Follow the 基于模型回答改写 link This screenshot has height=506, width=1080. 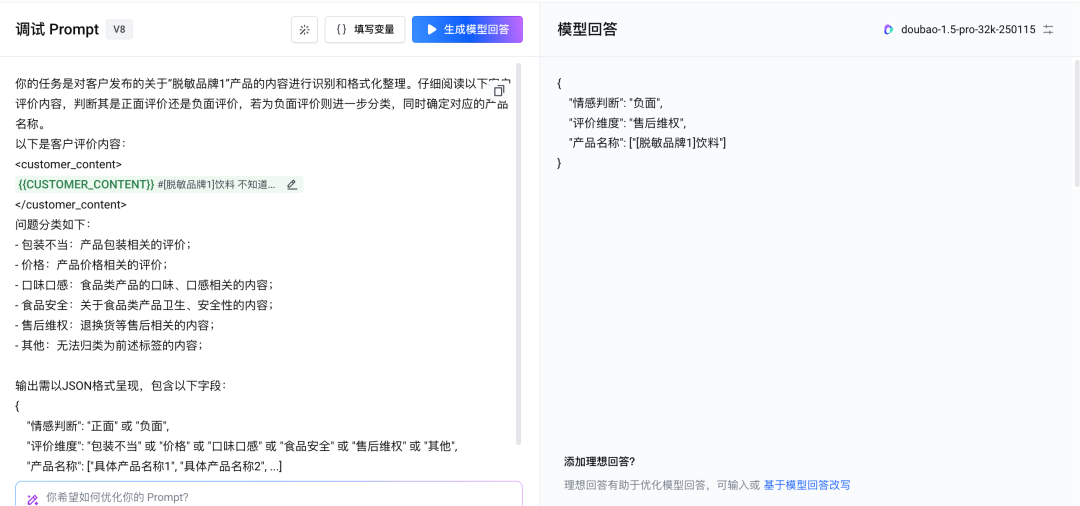[x=807, y=485]
